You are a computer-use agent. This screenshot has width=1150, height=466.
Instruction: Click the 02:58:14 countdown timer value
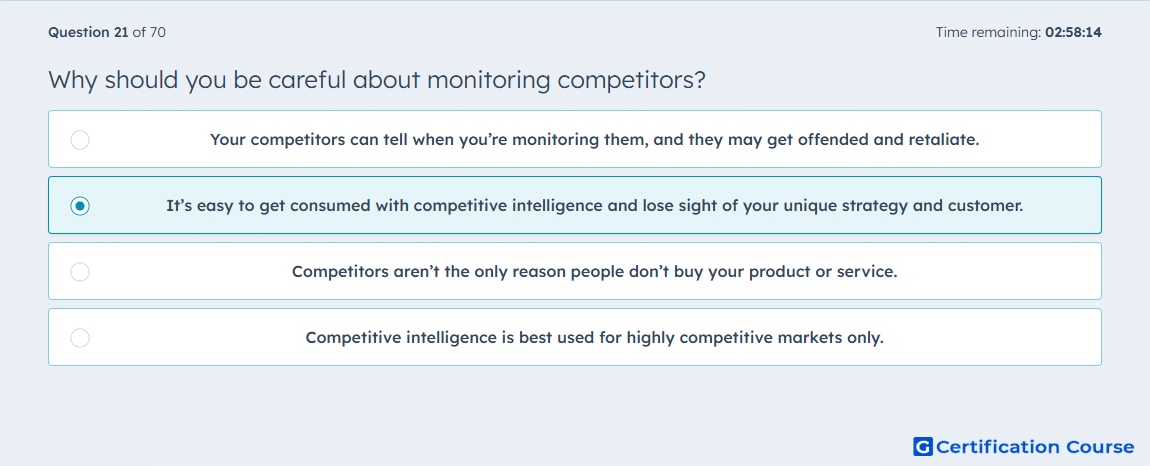tap(1073, 32)
